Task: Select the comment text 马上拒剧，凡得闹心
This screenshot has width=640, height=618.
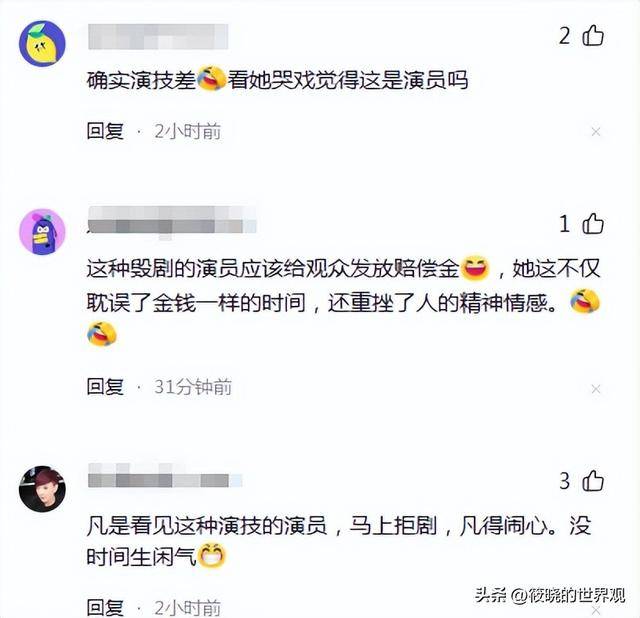Action: pos(448,525)
